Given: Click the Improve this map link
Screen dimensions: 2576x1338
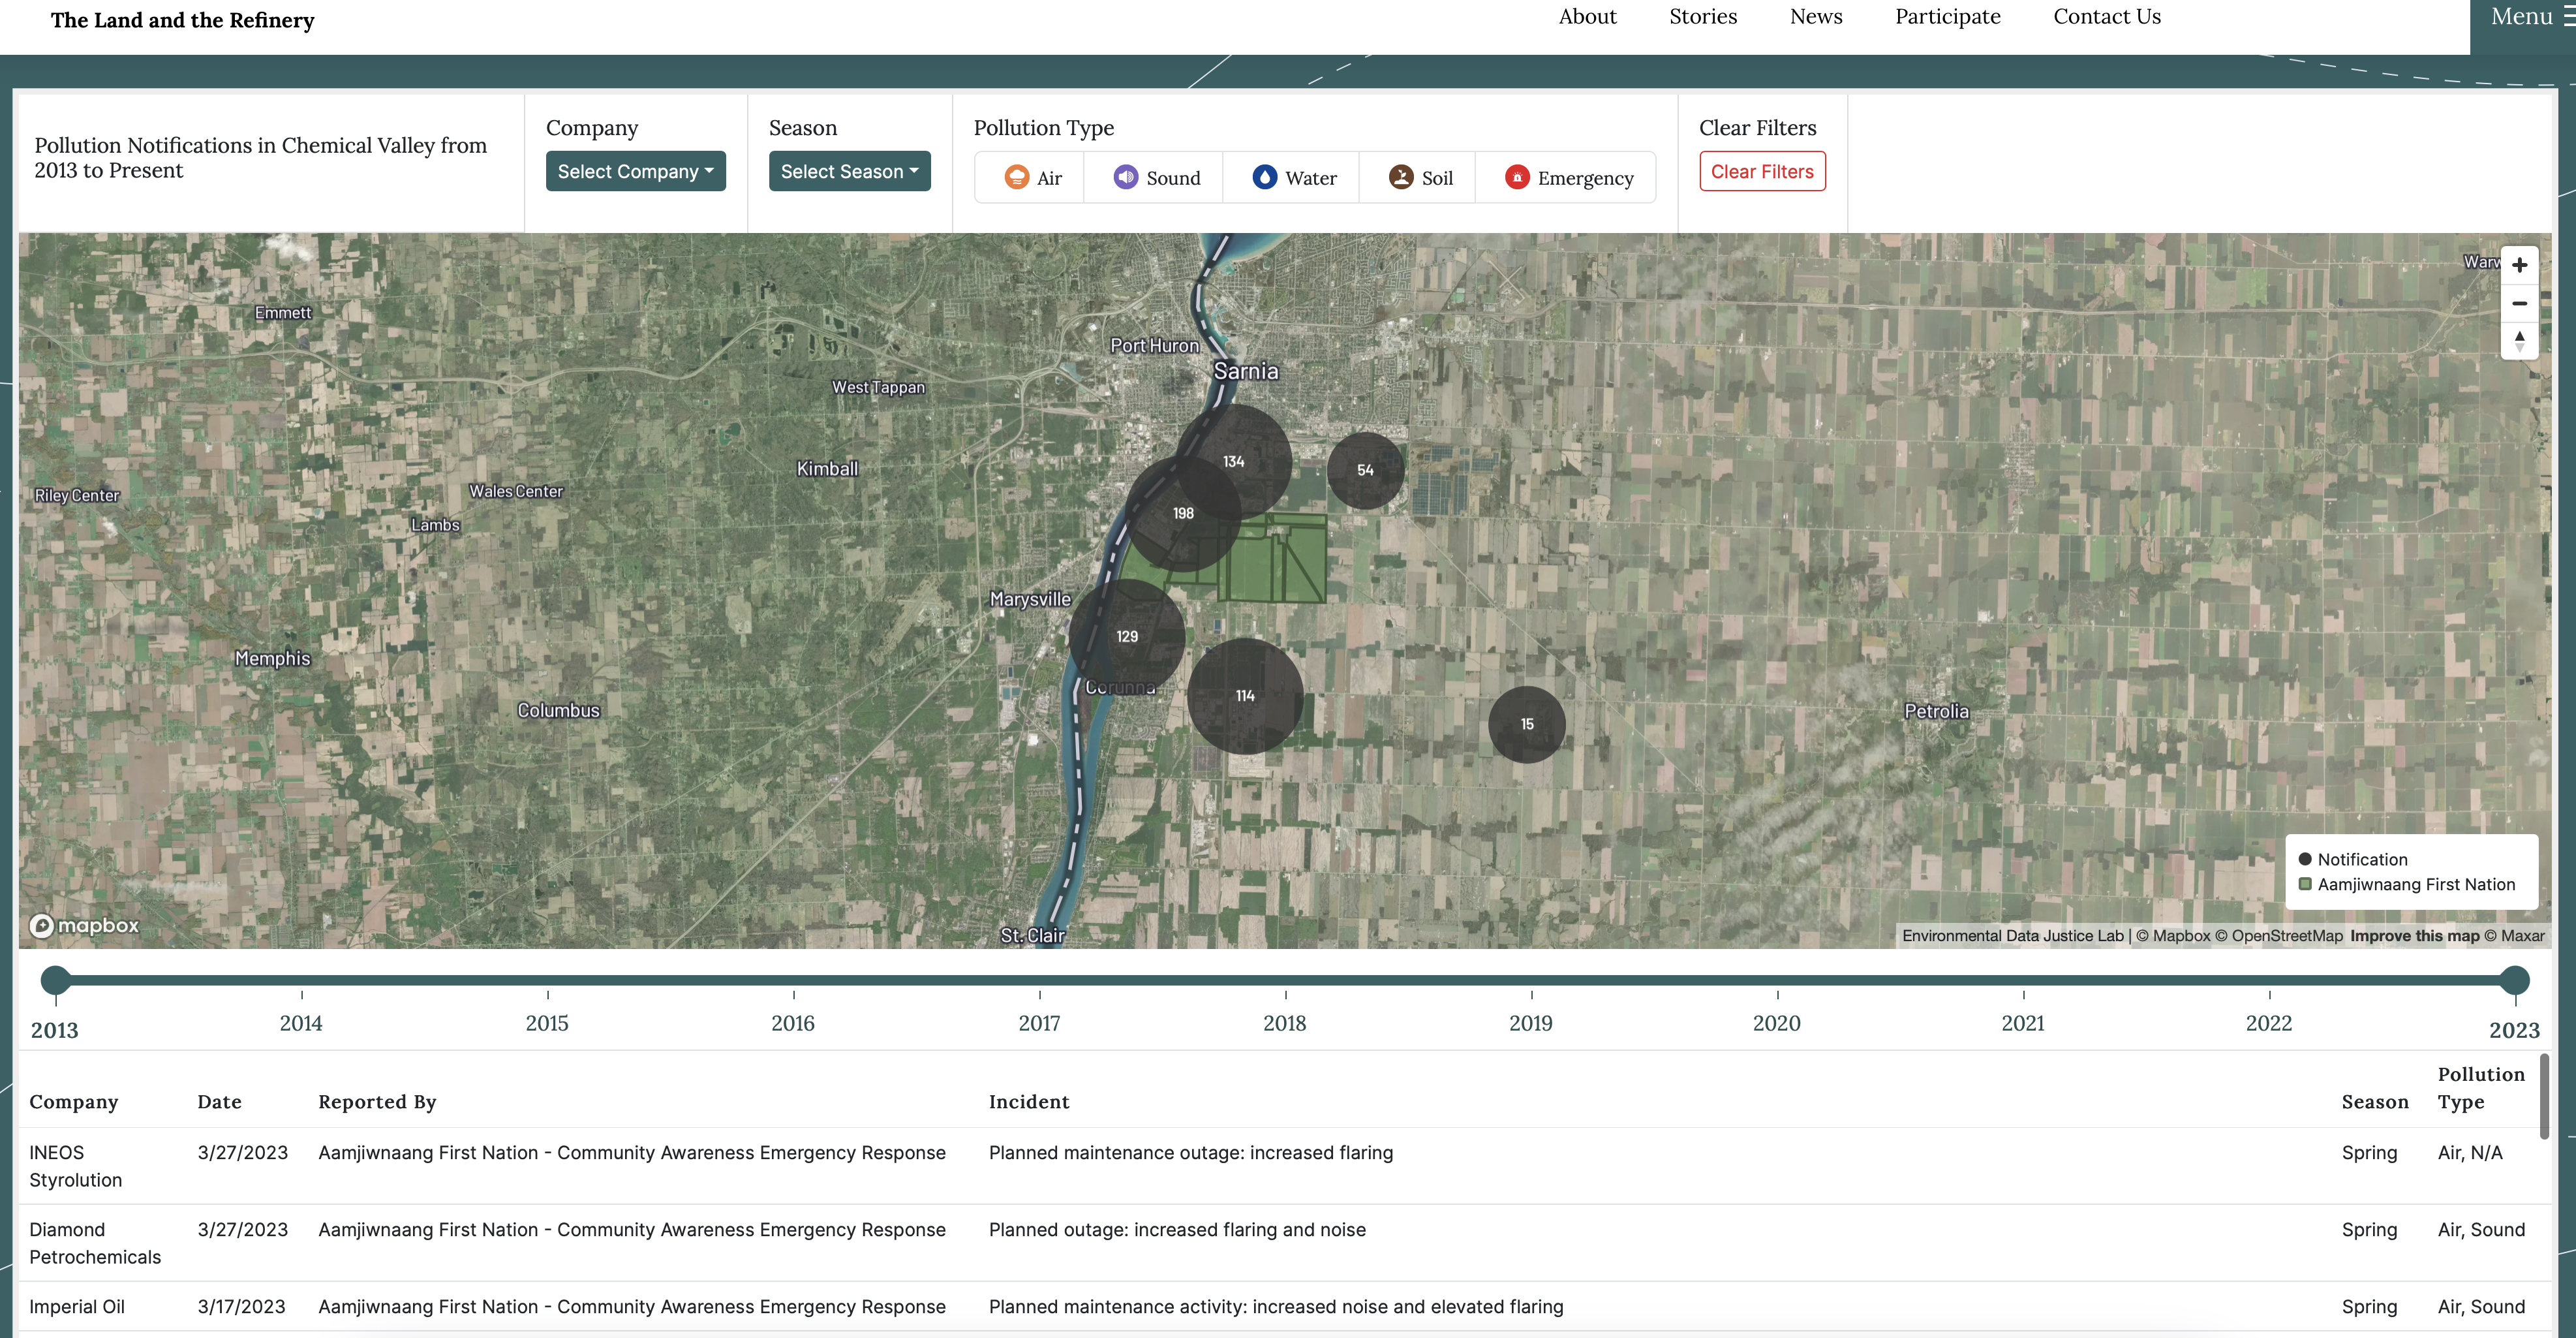Looking at the screenshot, I should 2414,936.
